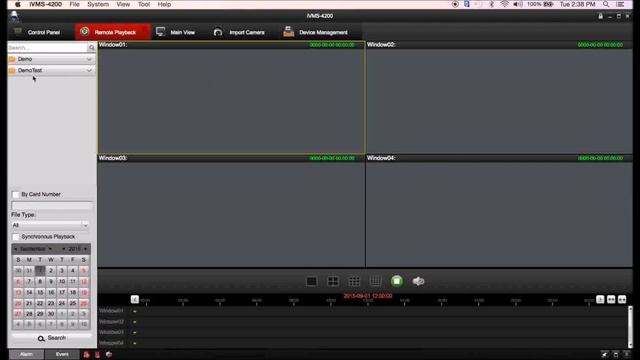This screenshot has height=360, width=640.
Task: Open the Main View tab
Action: (176, 32)
